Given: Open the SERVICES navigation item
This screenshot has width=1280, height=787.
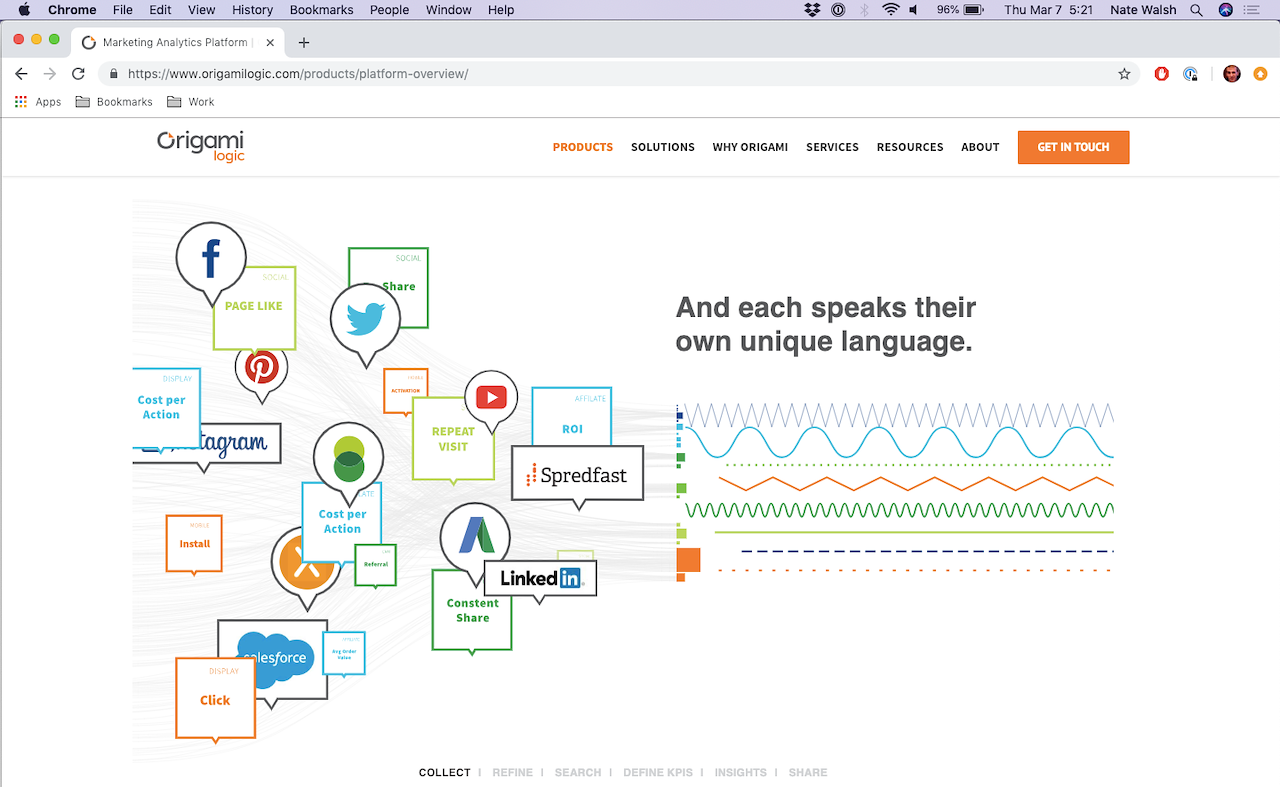Looking at the screenshot, I should pyautogui.click(x=832, y=147).
